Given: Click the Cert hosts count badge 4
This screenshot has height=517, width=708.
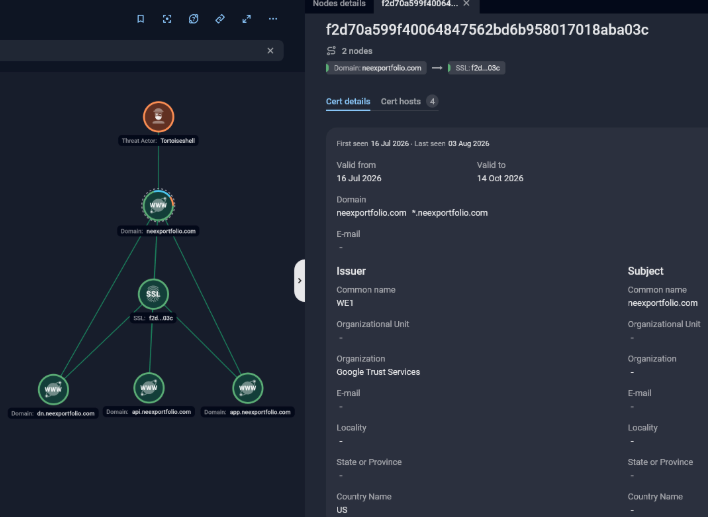Looking at the screenshot, I should [432, 101].
